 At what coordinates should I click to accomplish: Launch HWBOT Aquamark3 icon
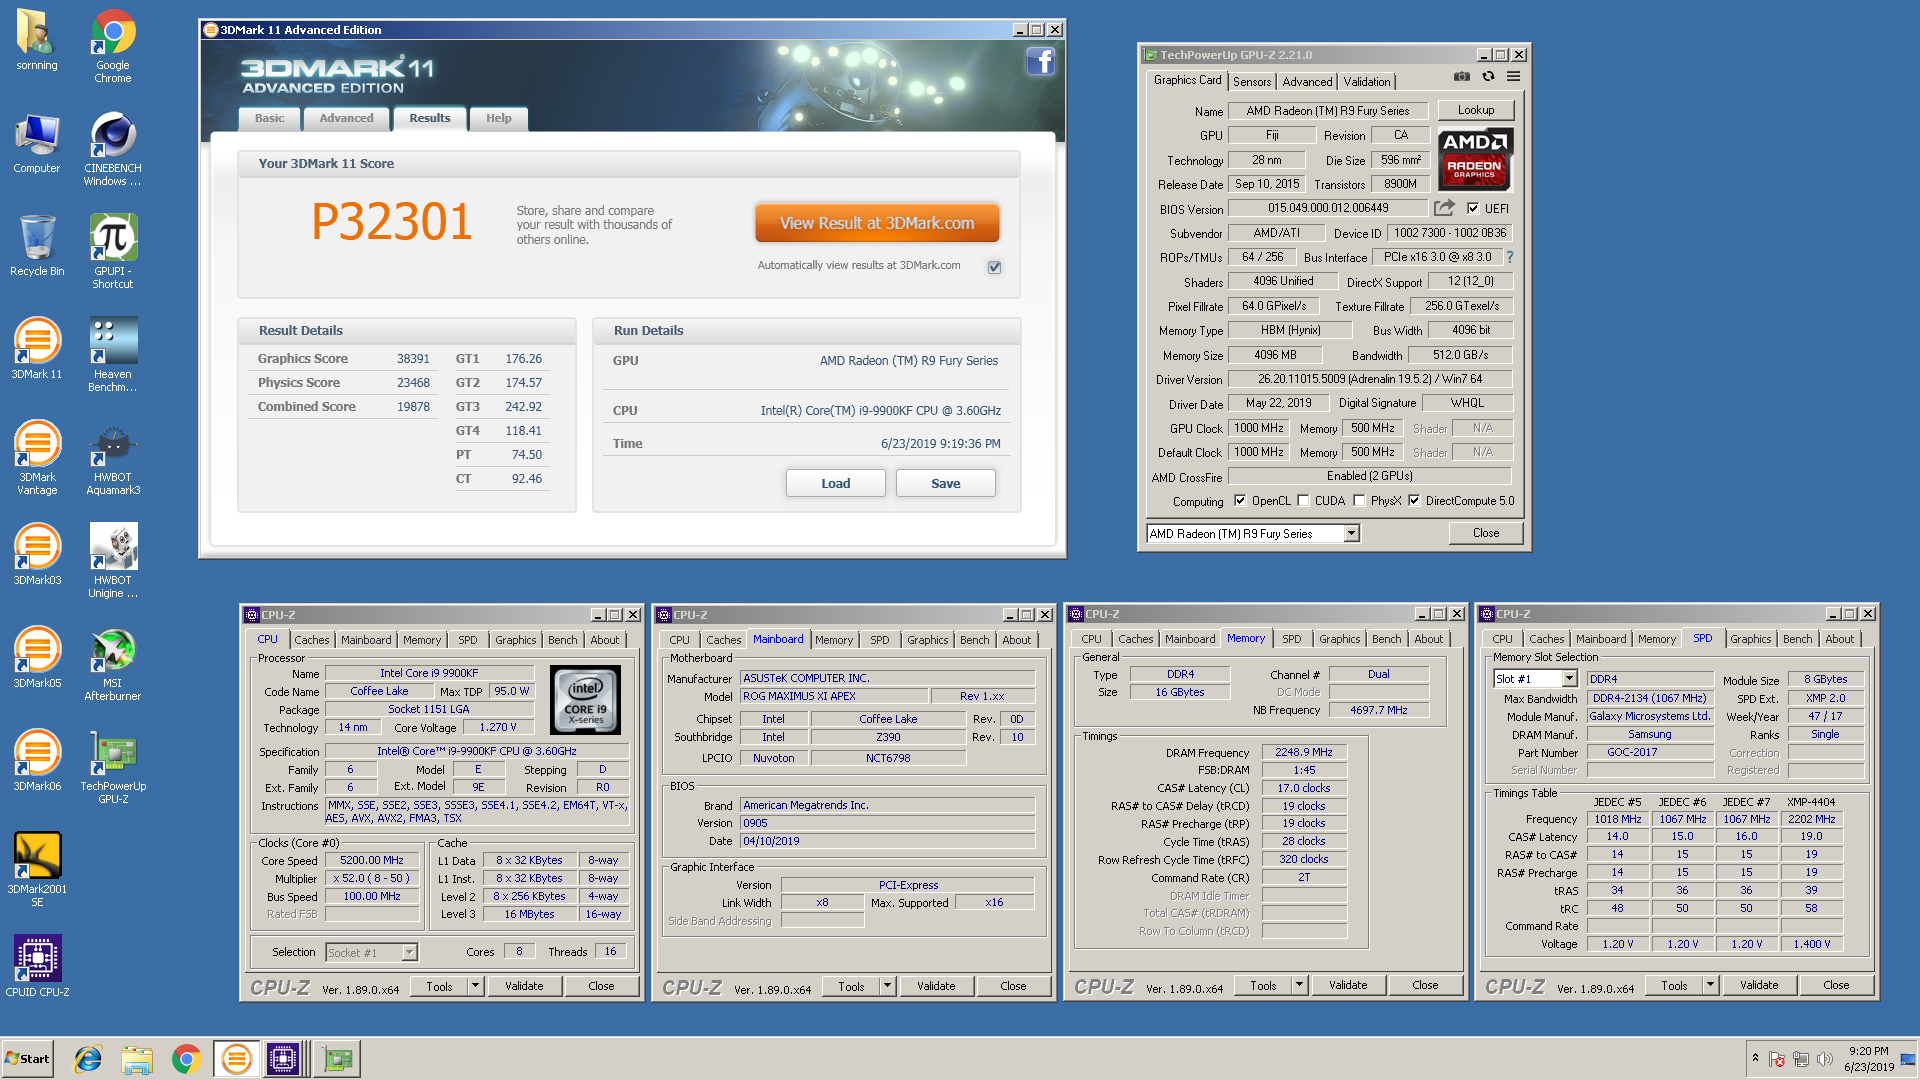pyautogui.click(x=113, y=458)
